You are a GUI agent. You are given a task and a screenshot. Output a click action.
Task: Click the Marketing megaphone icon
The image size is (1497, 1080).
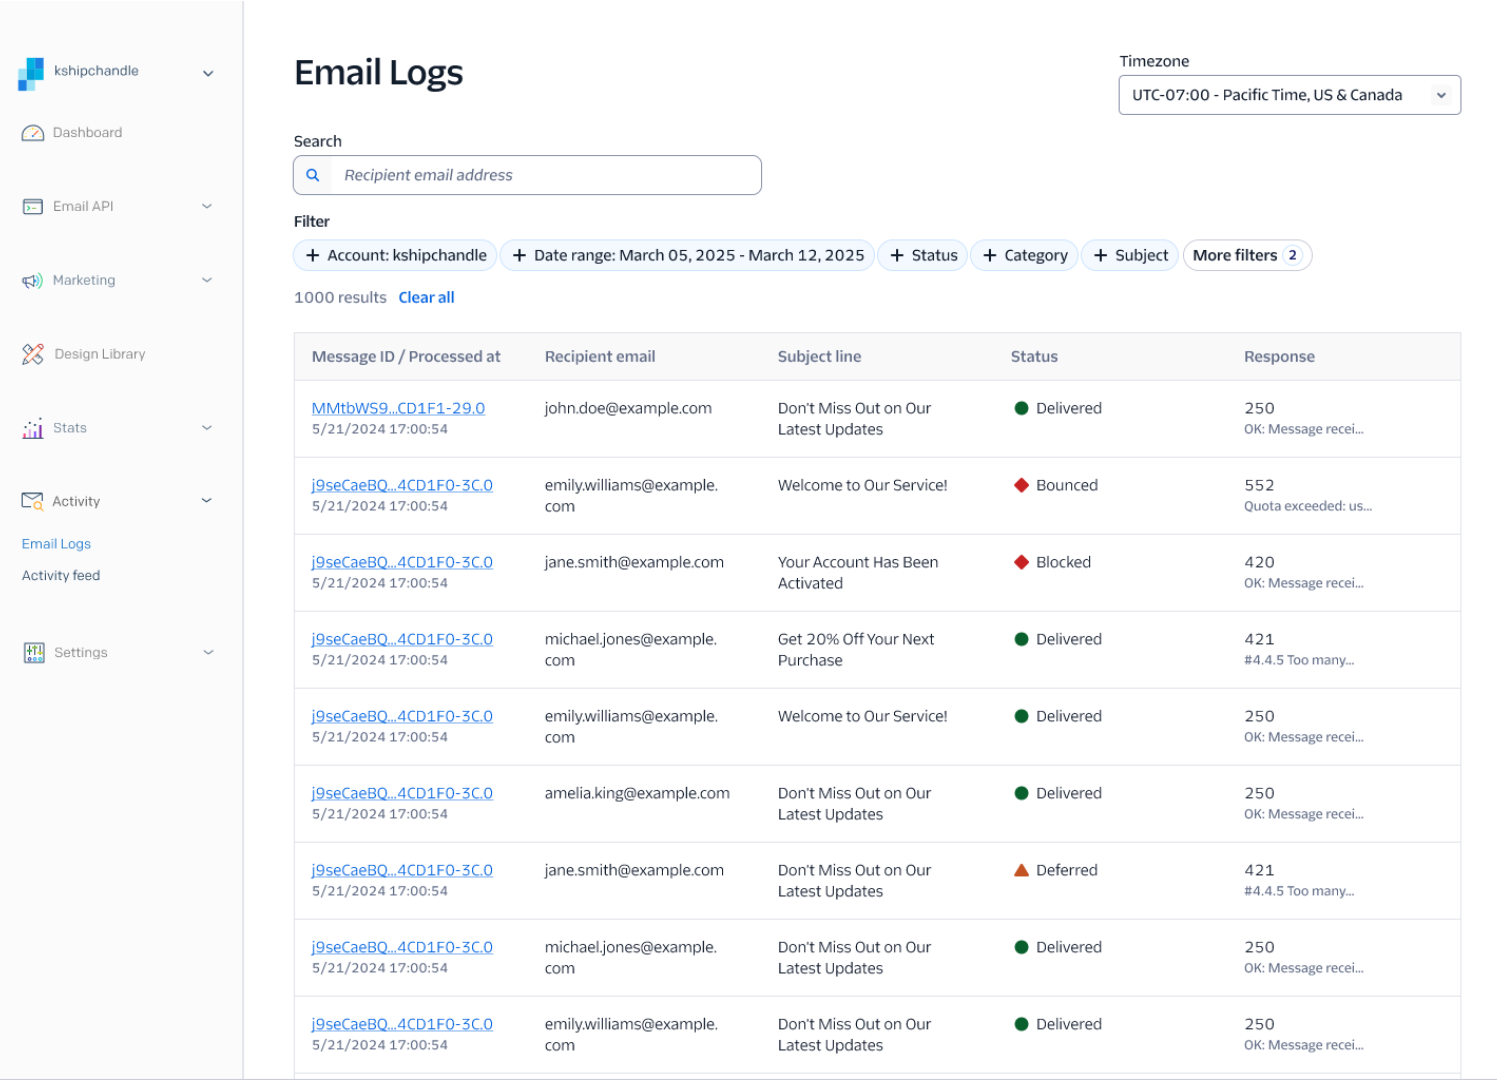coord(33,281)
